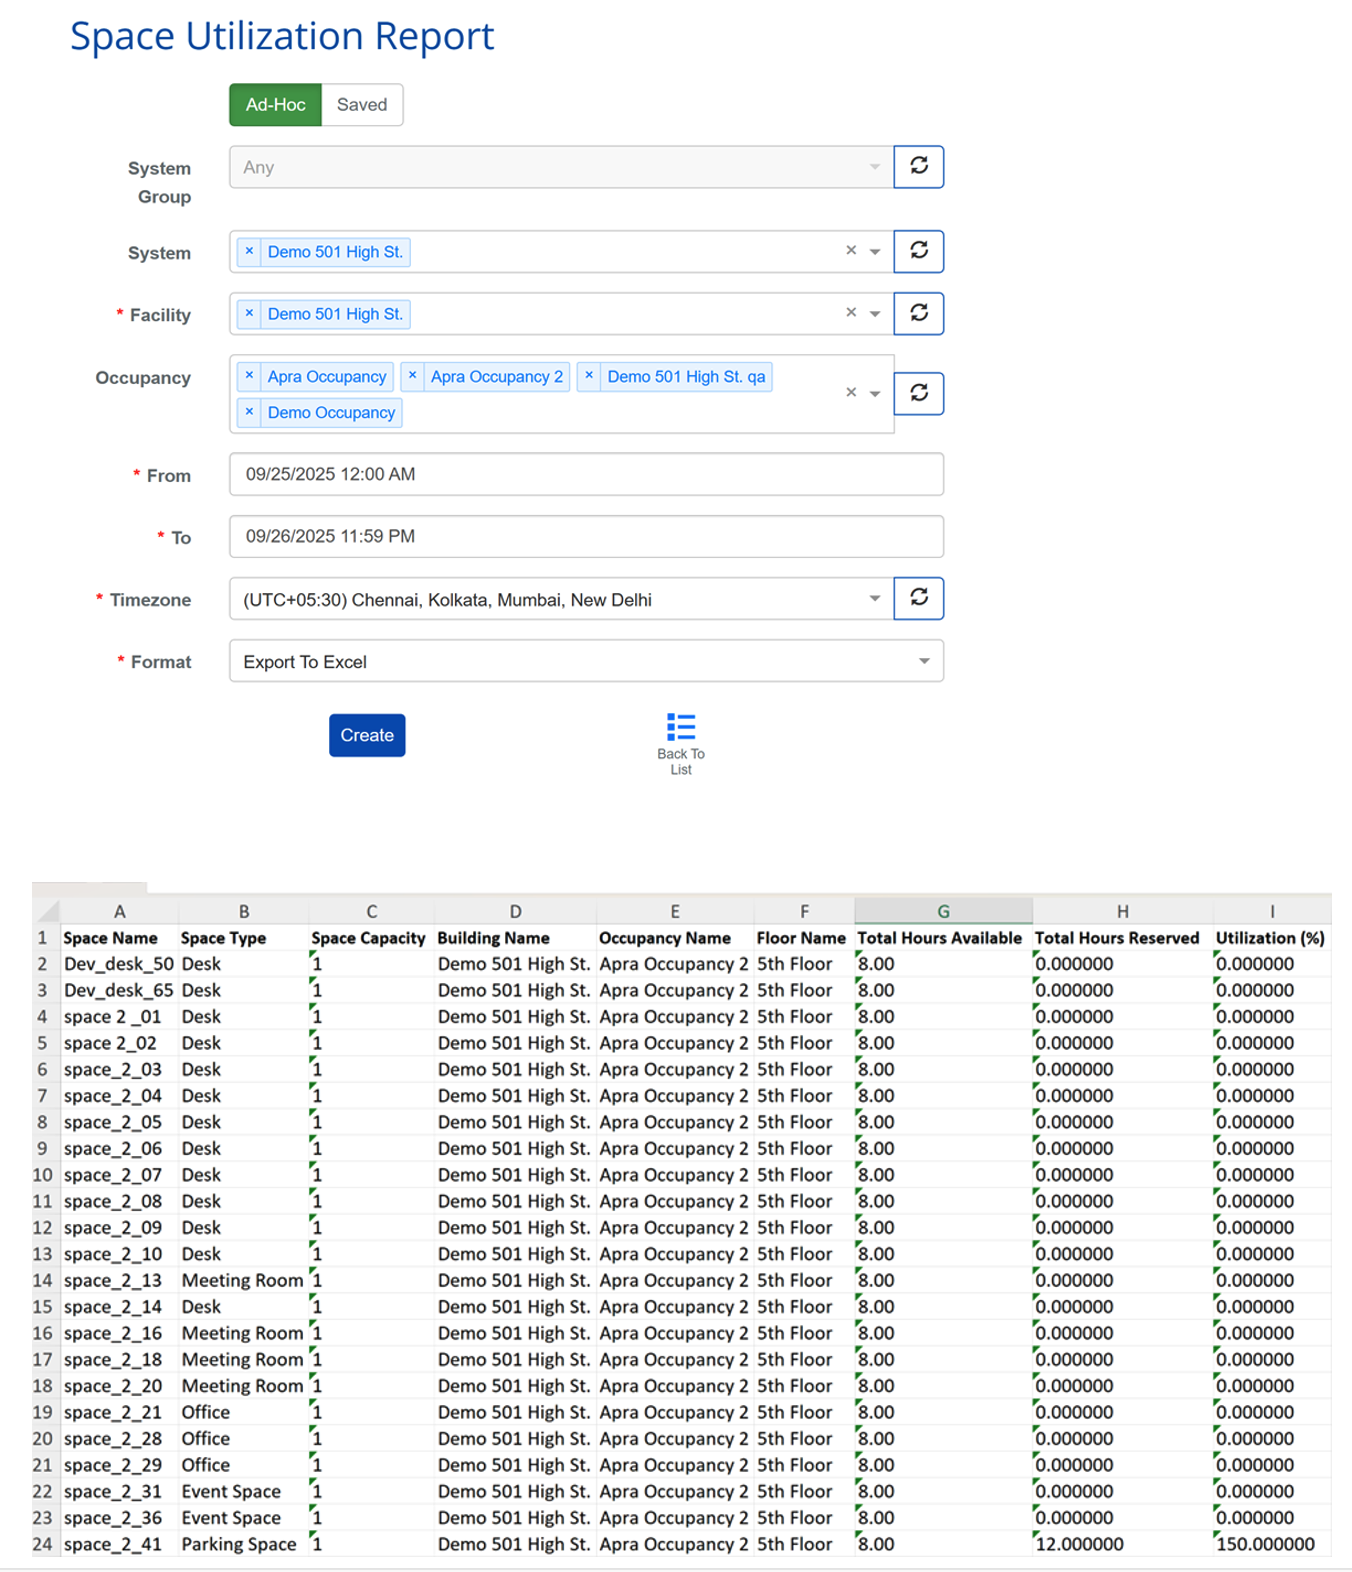Select column I header in spreadsheet
This screenshot has width=1352, height=1572.
[x=1272, y=911]
